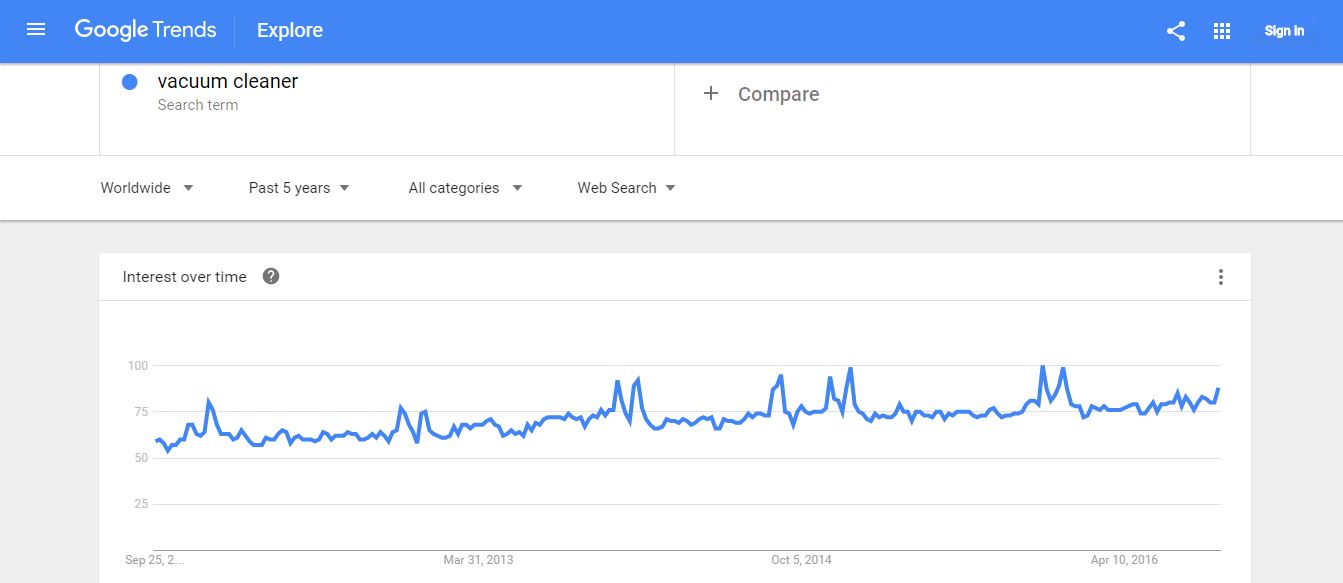This screenshot has height=583, width=1343.
Task: Click the Sign in button
Action: [1283, 31]
